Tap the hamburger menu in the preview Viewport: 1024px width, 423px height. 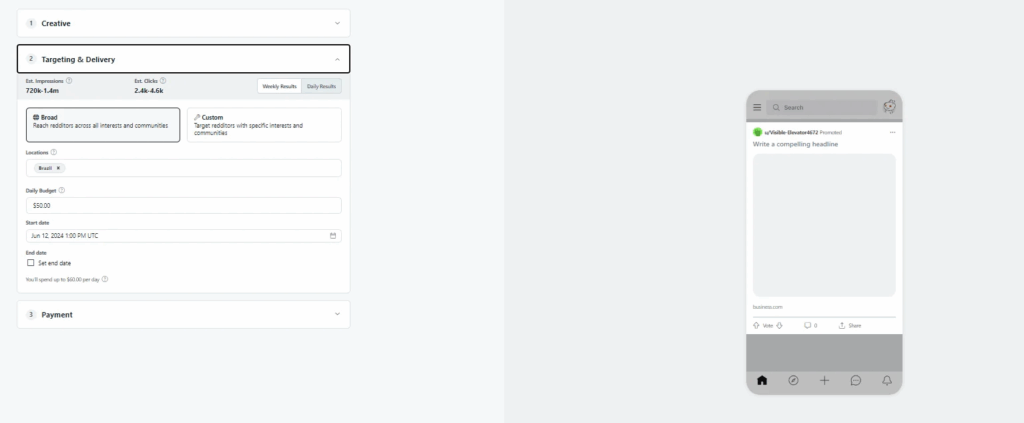point(757,108)
